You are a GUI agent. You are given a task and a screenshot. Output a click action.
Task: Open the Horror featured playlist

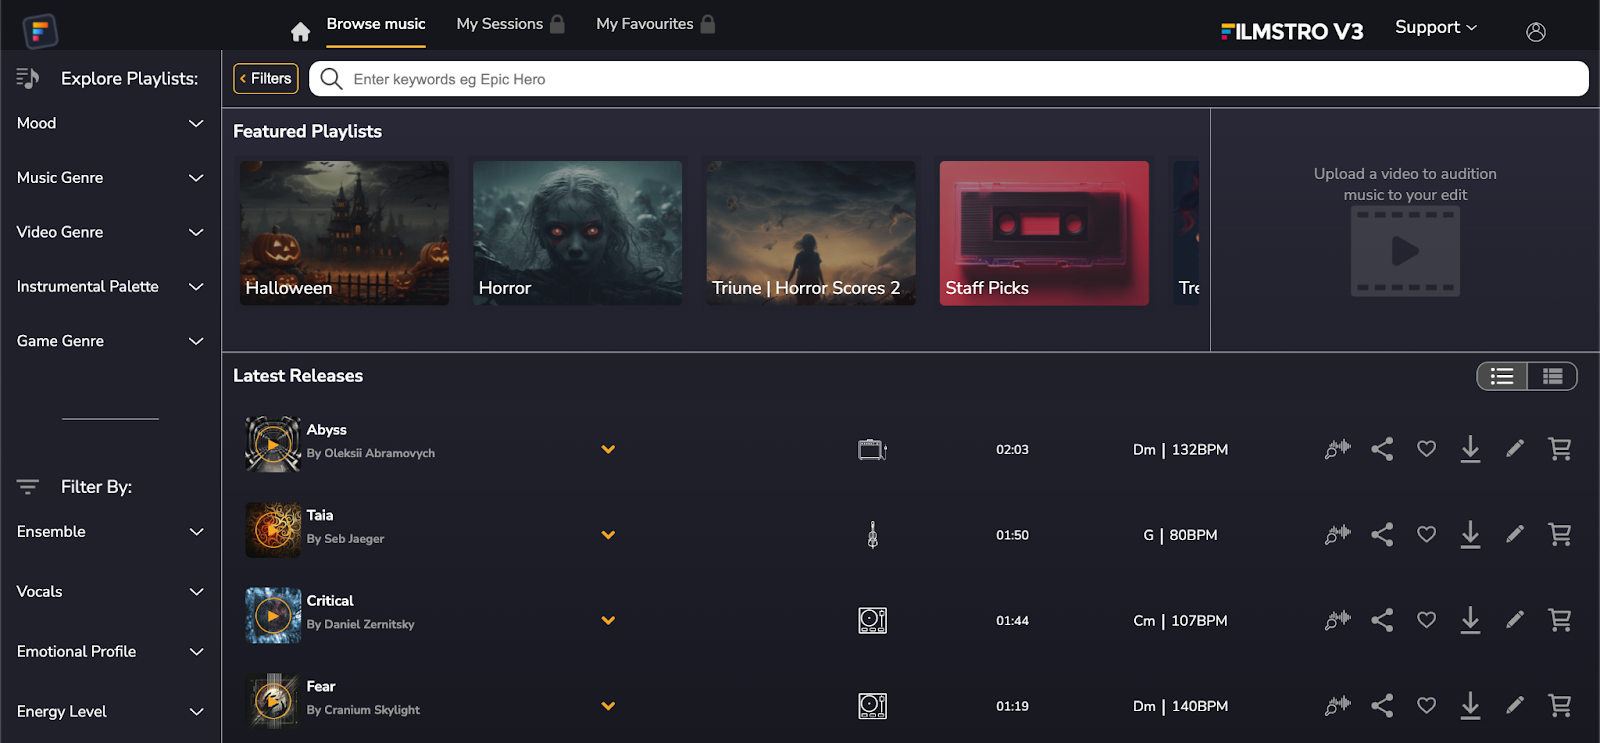coord(577,233)
